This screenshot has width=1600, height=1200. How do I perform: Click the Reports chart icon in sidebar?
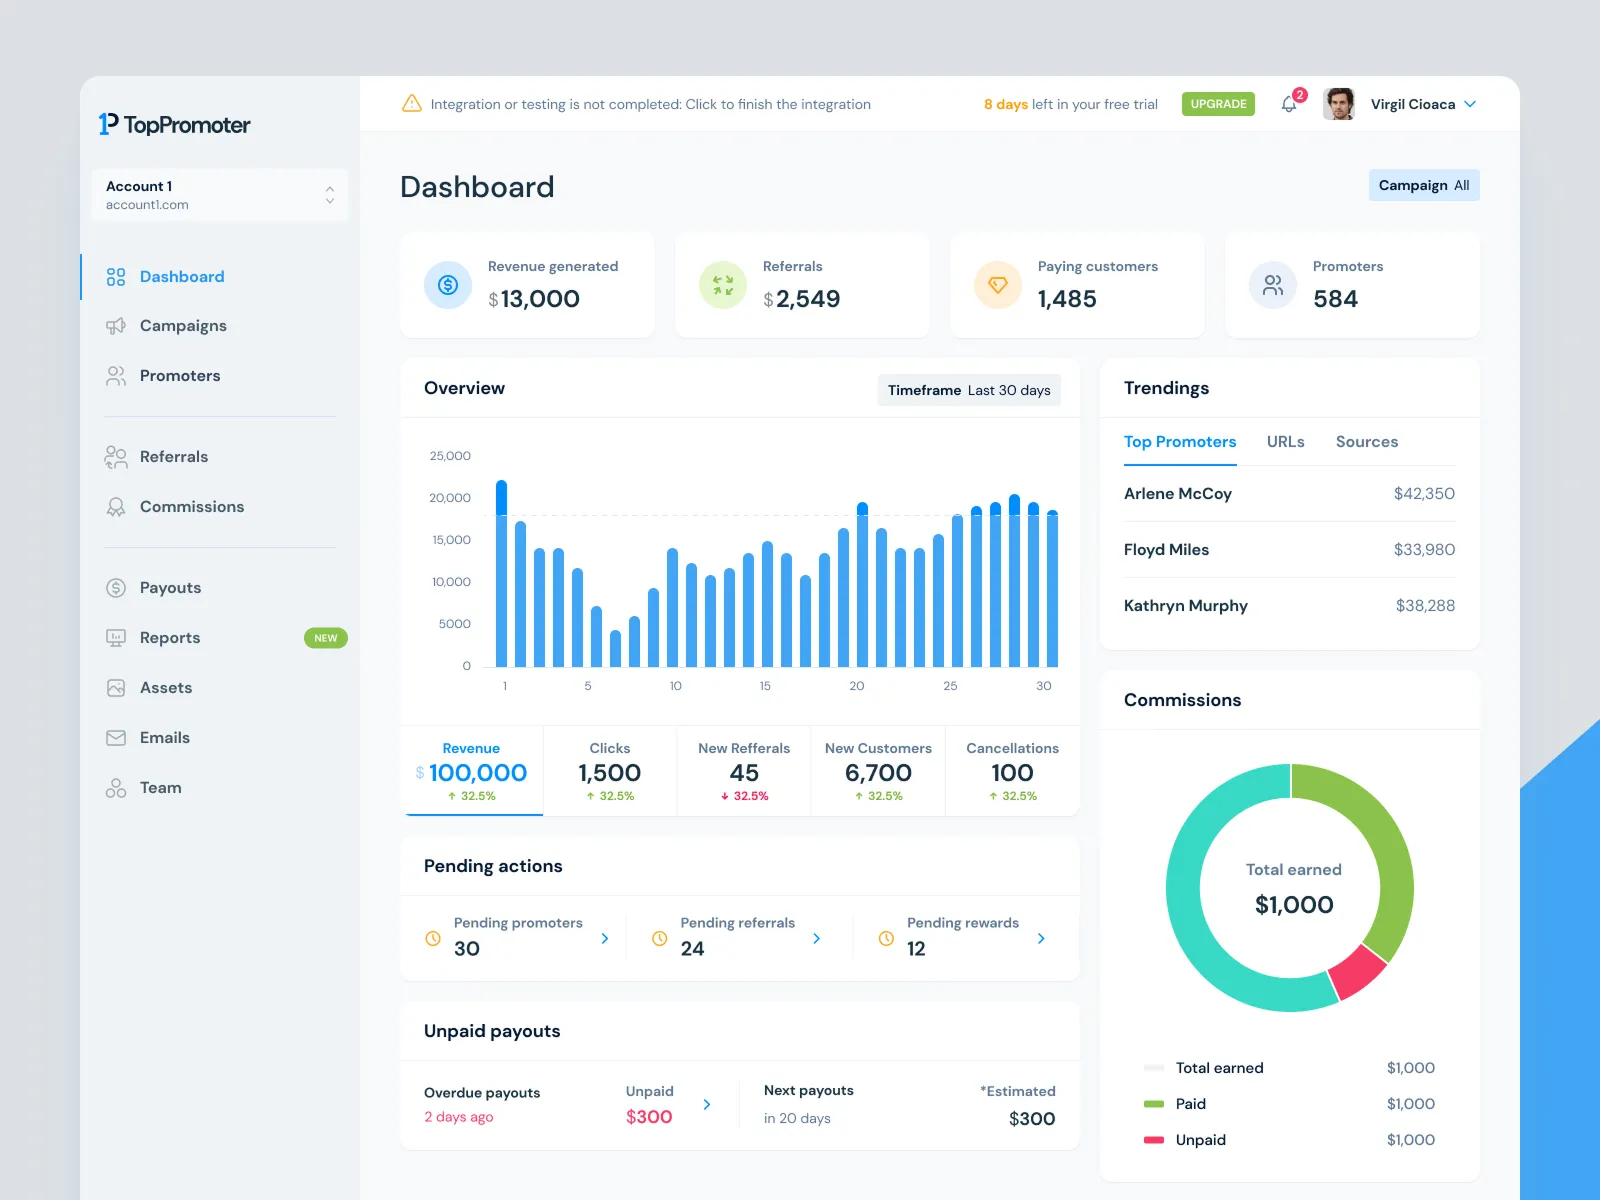116,638
